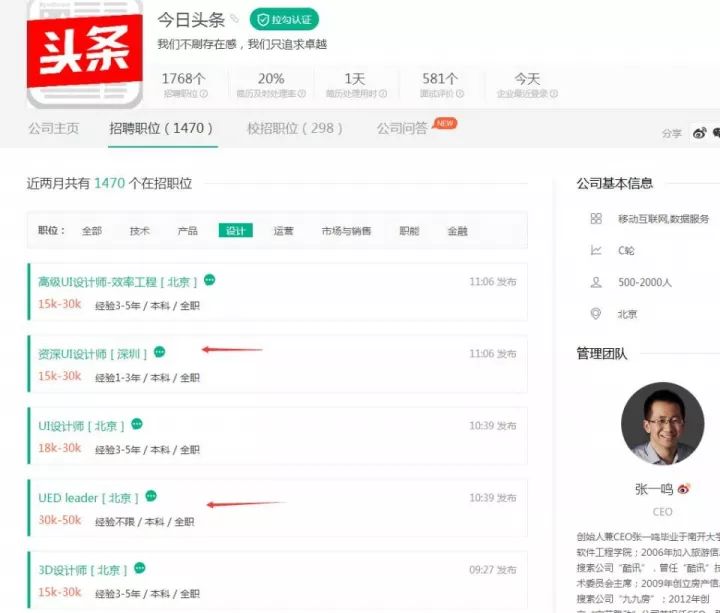The image size is (720, 613).
Task: Click the info icon under the 1天 stat
Action: pyautogui.click(x=382, y=94)
